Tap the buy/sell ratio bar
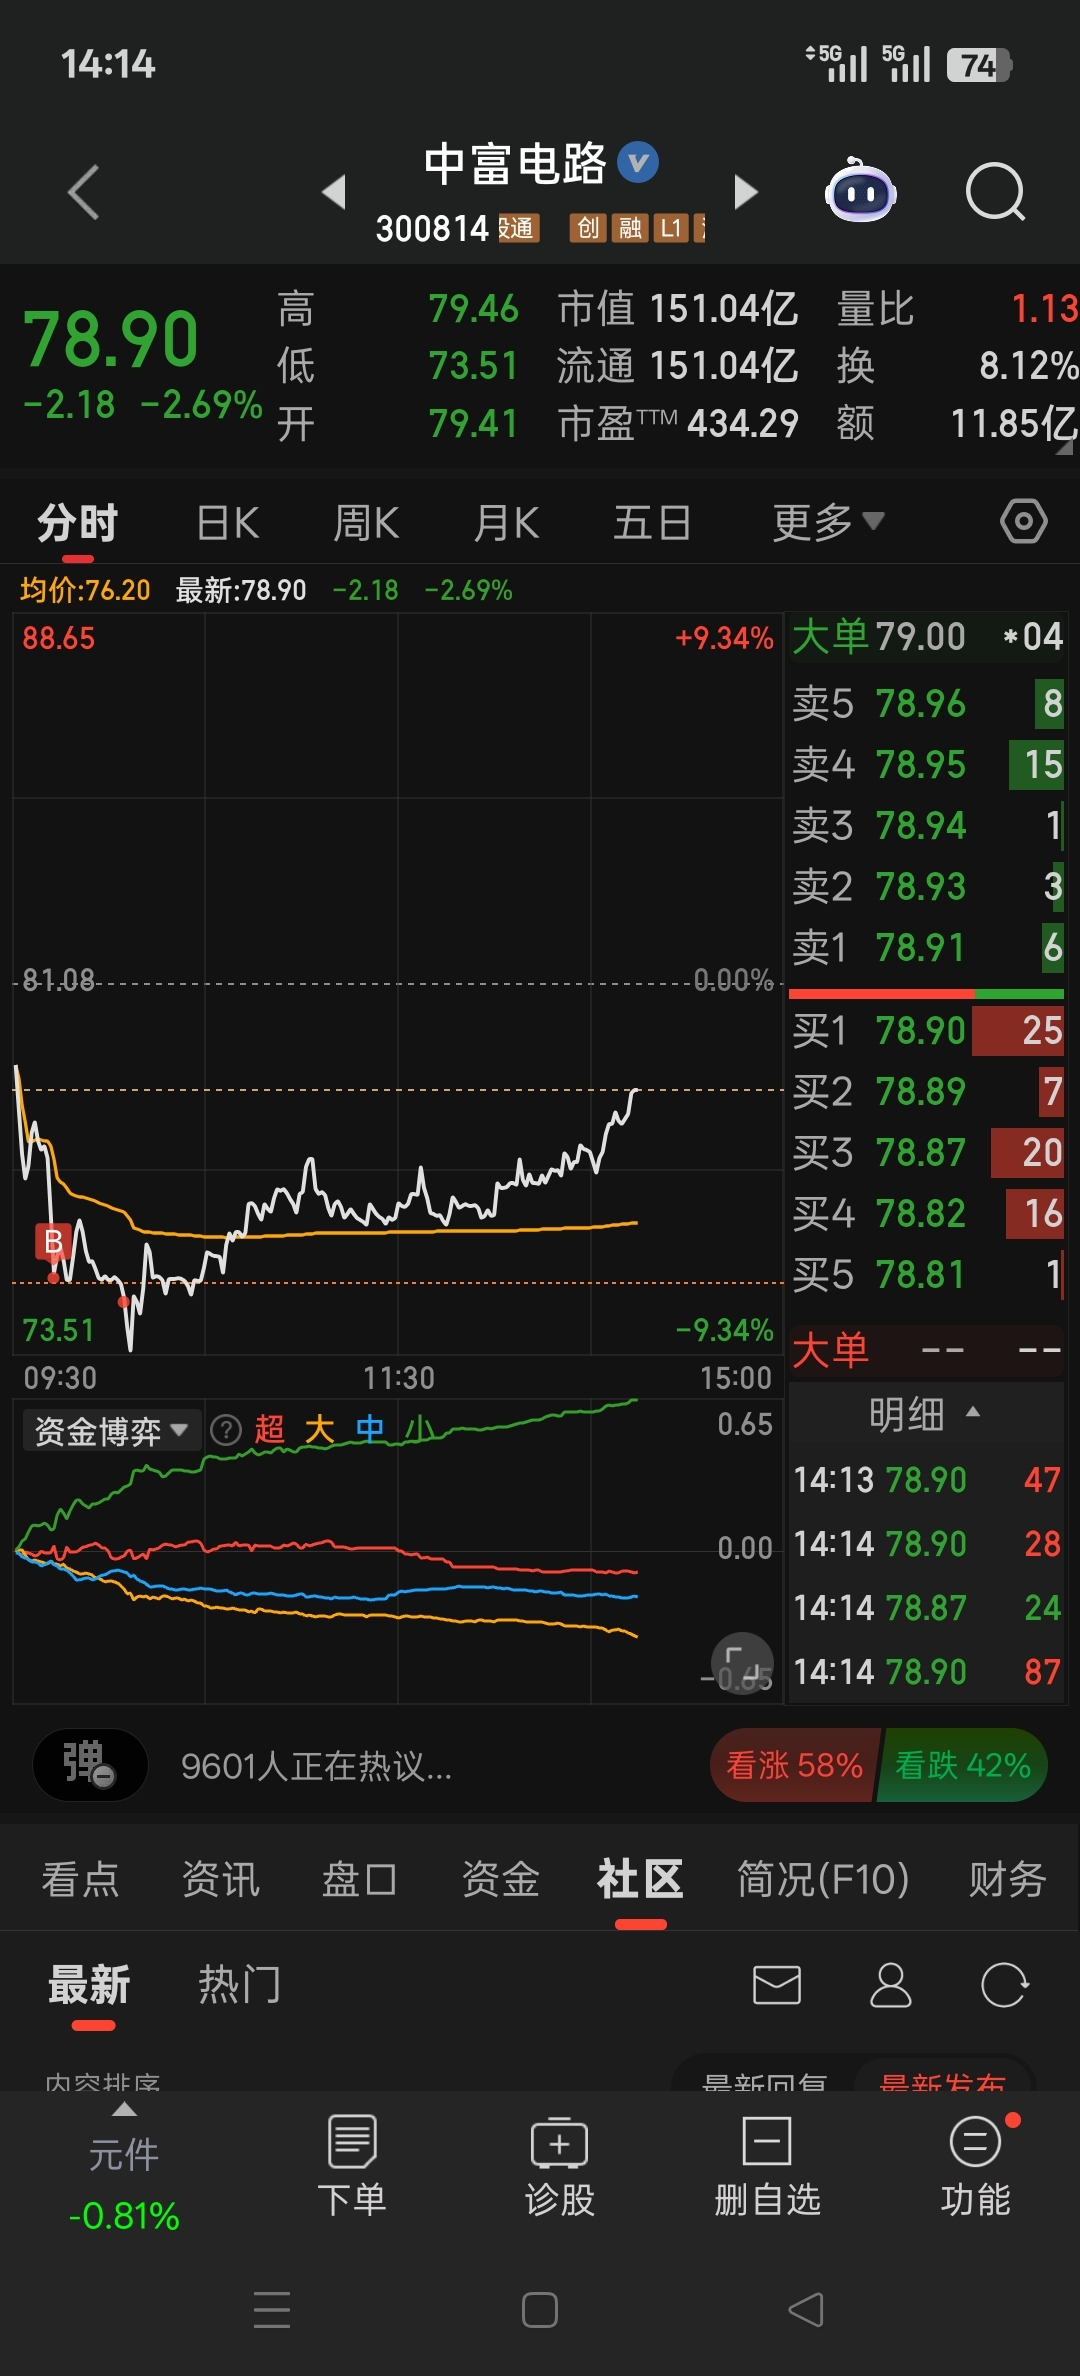This screenshot has width=1080, height=2376. point(926,994)
